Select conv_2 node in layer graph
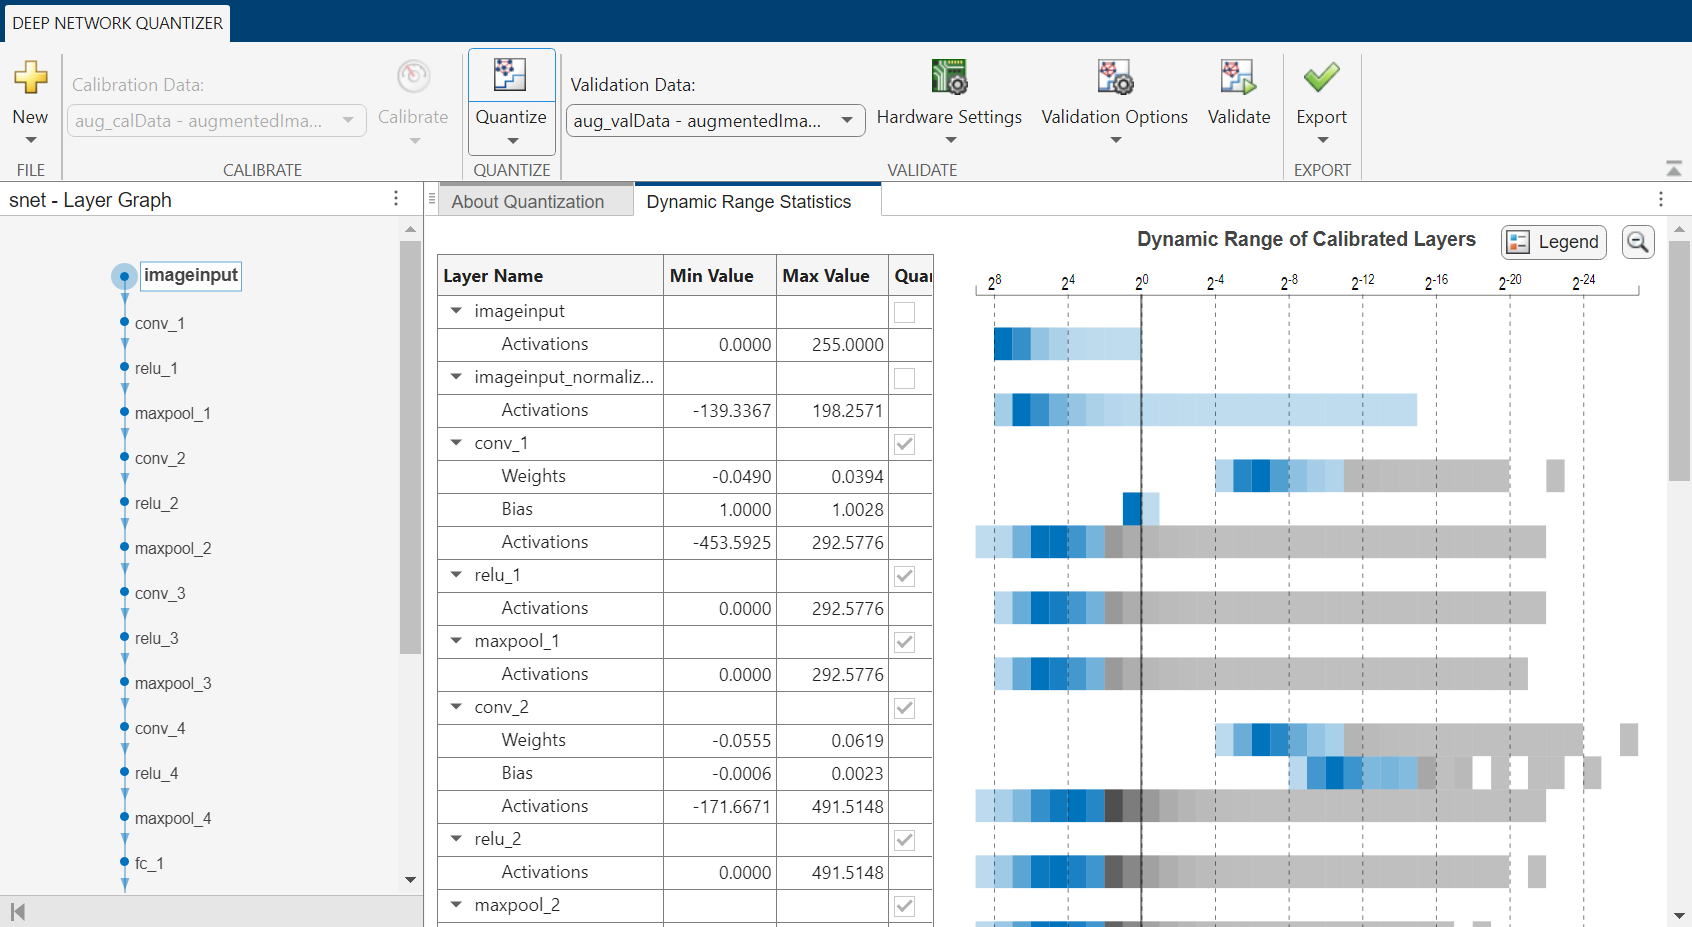1692x927 pixels. 160,458
